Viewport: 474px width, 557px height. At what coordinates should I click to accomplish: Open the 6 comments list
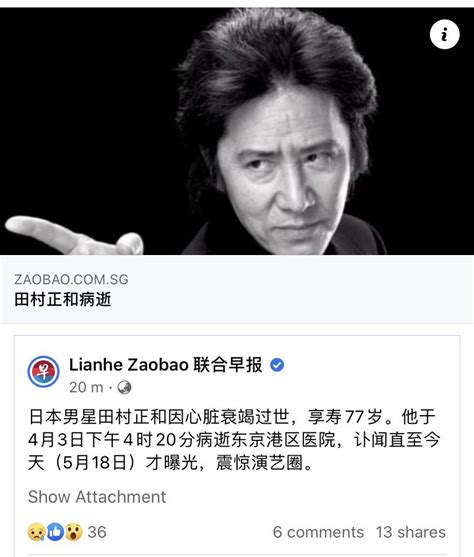(x=318, y=532)
